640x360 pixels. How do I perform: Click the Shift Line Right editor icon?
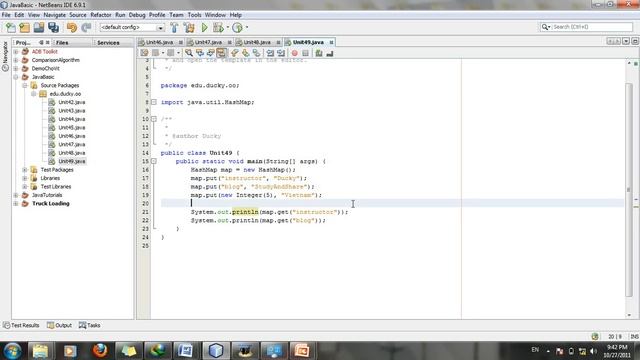(281, 53)
